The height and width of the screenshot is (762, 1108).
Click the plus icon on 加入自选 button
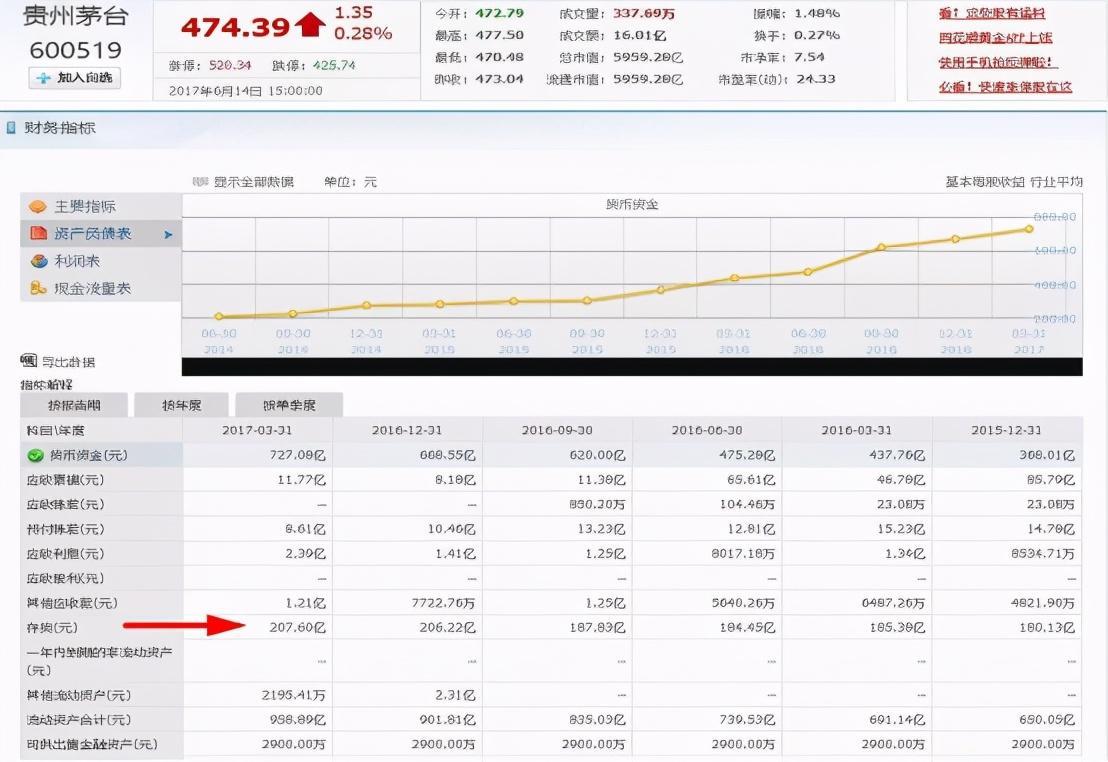click(43, 78)
